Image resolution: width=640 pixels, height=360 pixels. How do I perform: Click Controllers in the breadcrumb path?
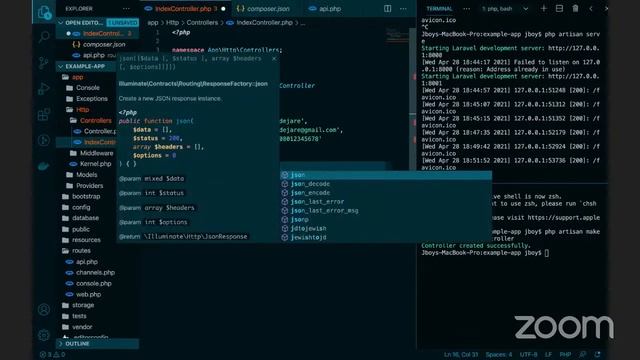pyautogui.click(x=202, y=23)
